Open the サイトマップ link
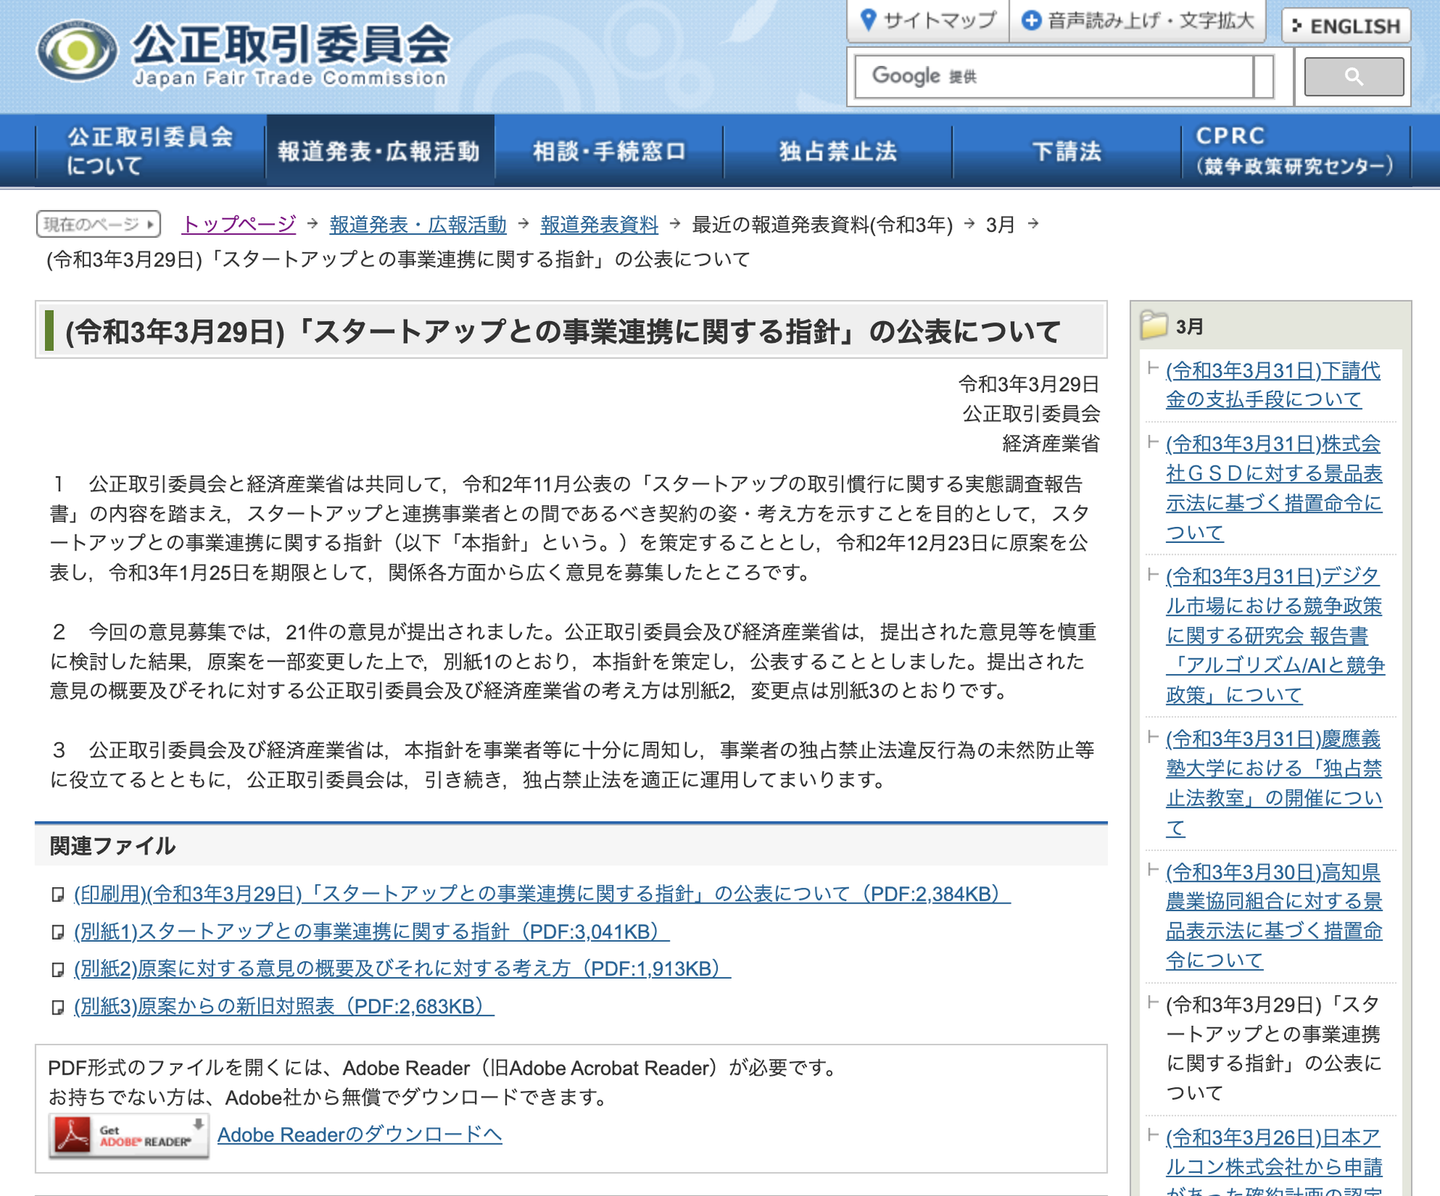This screenshot has width=1440, height=1196. pos(929,20)
